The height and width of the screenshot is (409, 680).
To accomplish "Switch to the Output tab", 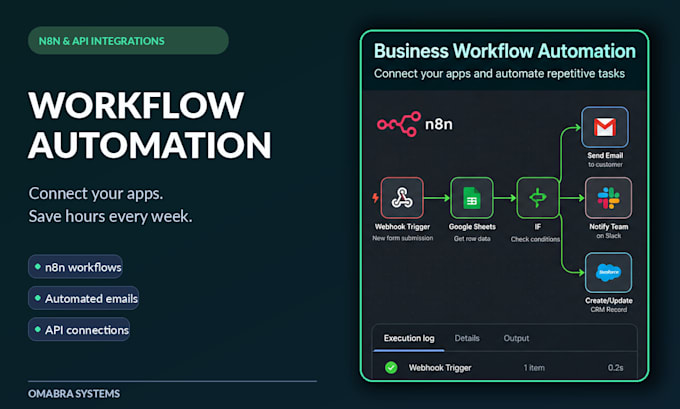I will 516,338.
